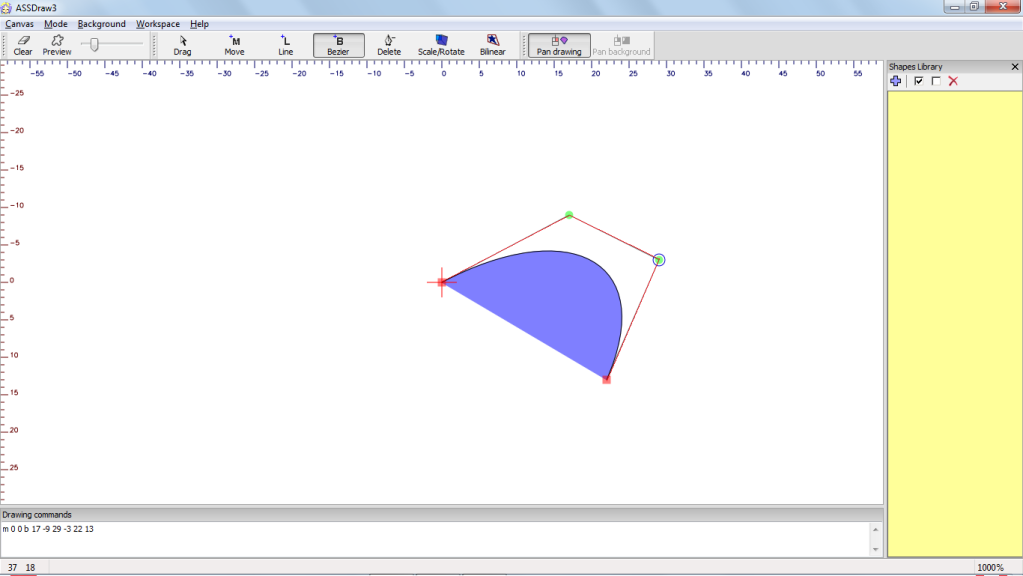
Task: Click the 1000% zoom status value
Action: [990, 568]
